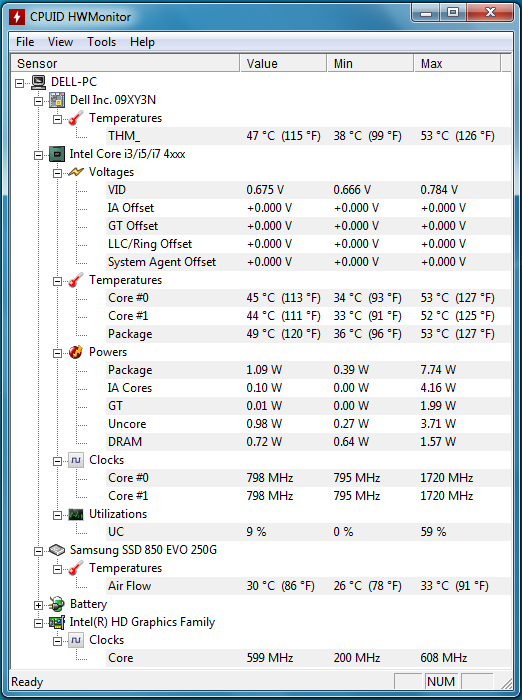
Task: Click the Intel HD Graphics card icon
Action: pyautogui.click(x=57, y=622)
